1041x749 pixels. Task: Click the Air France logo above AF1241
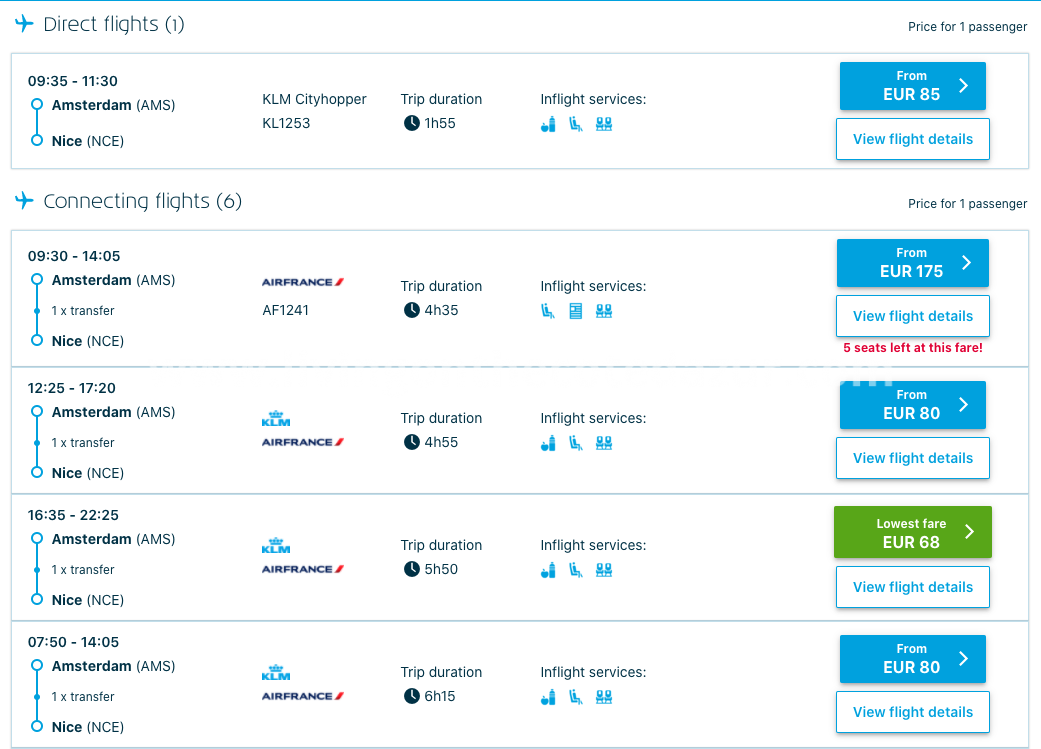[303, 282]
